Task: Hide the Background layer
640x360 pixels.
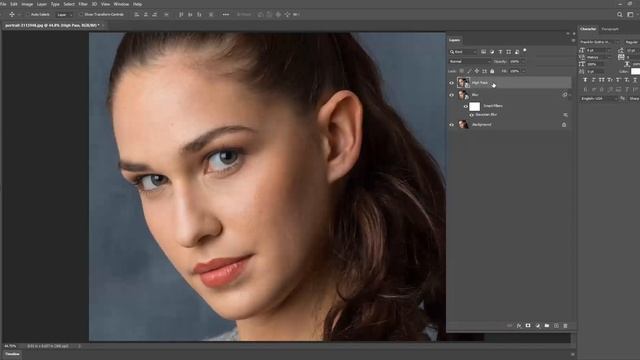Action: (x=451, y=125)
